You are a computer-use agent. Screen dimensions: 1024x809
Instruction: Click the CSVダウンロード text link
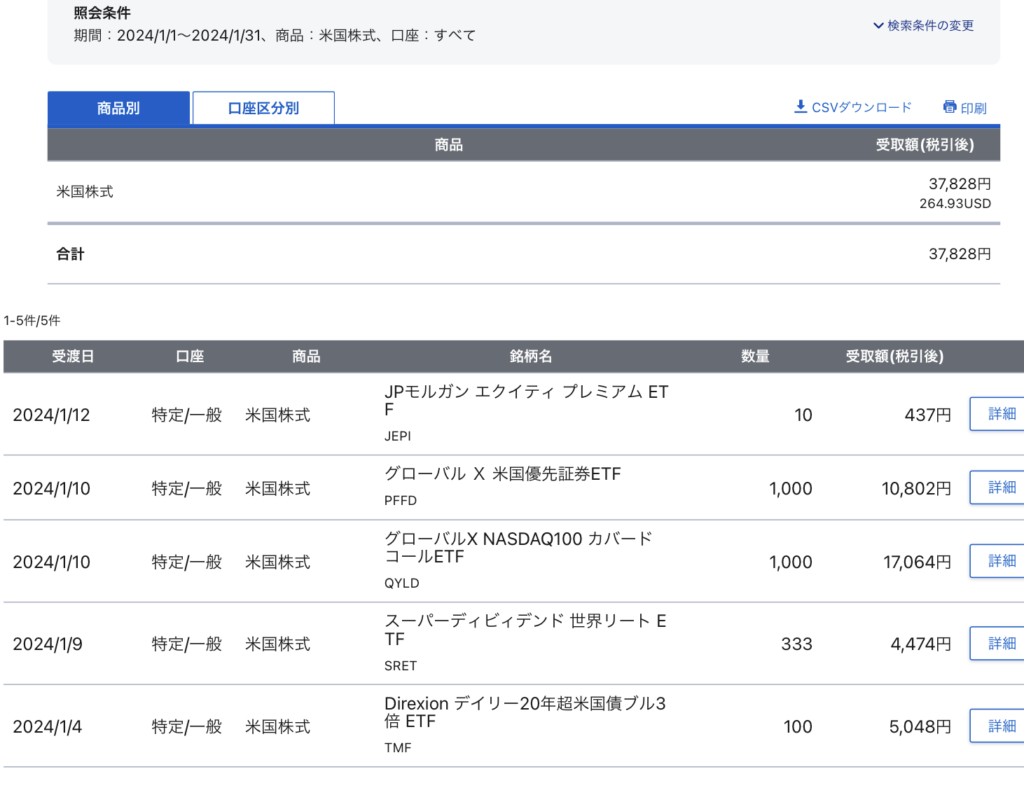click(861, 107)
